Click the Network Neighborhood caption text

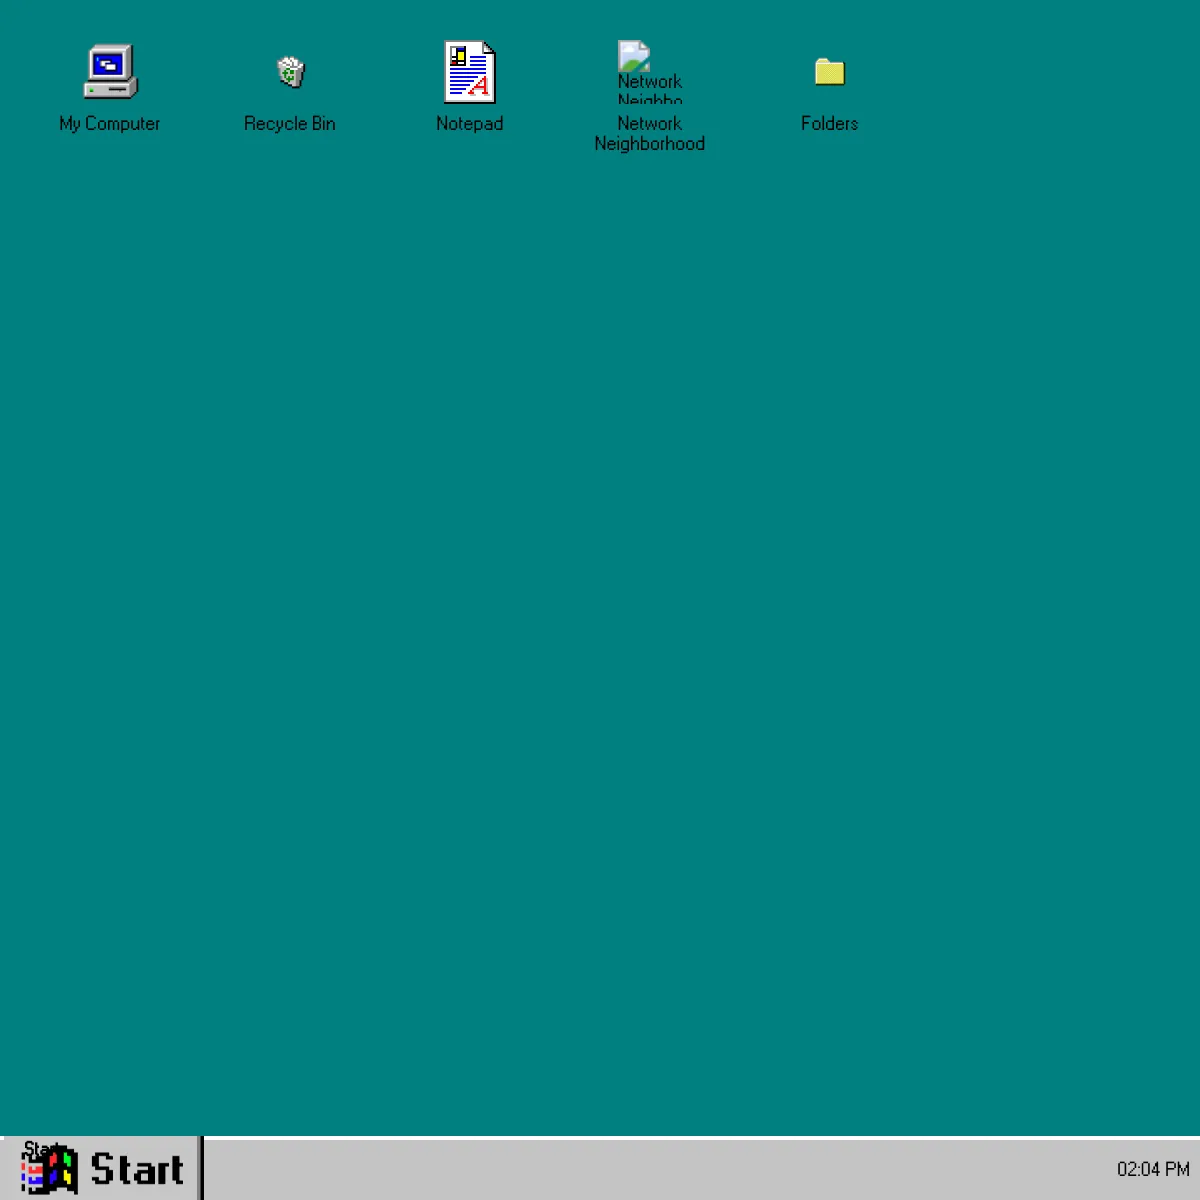[x=650, y=134]
